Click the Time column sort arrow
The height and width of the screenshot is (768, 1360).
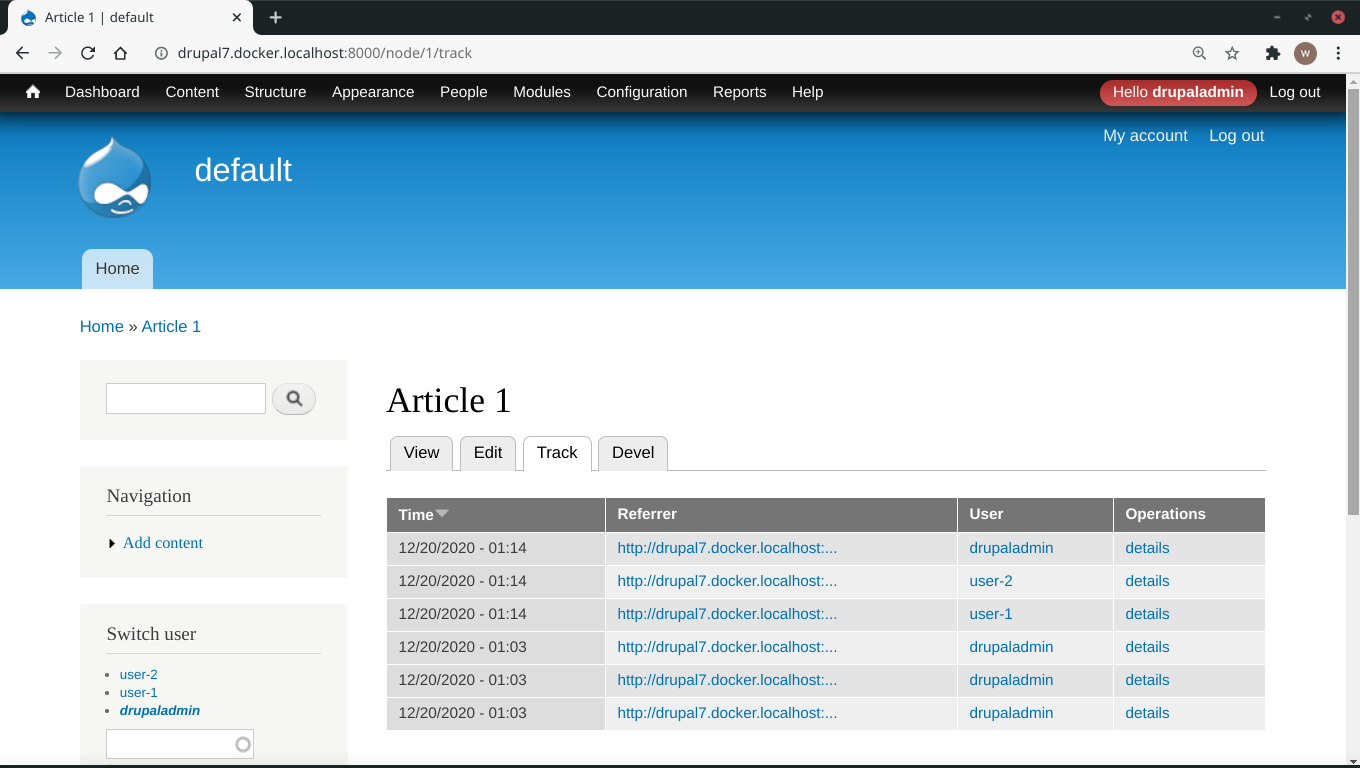[442, 514]
